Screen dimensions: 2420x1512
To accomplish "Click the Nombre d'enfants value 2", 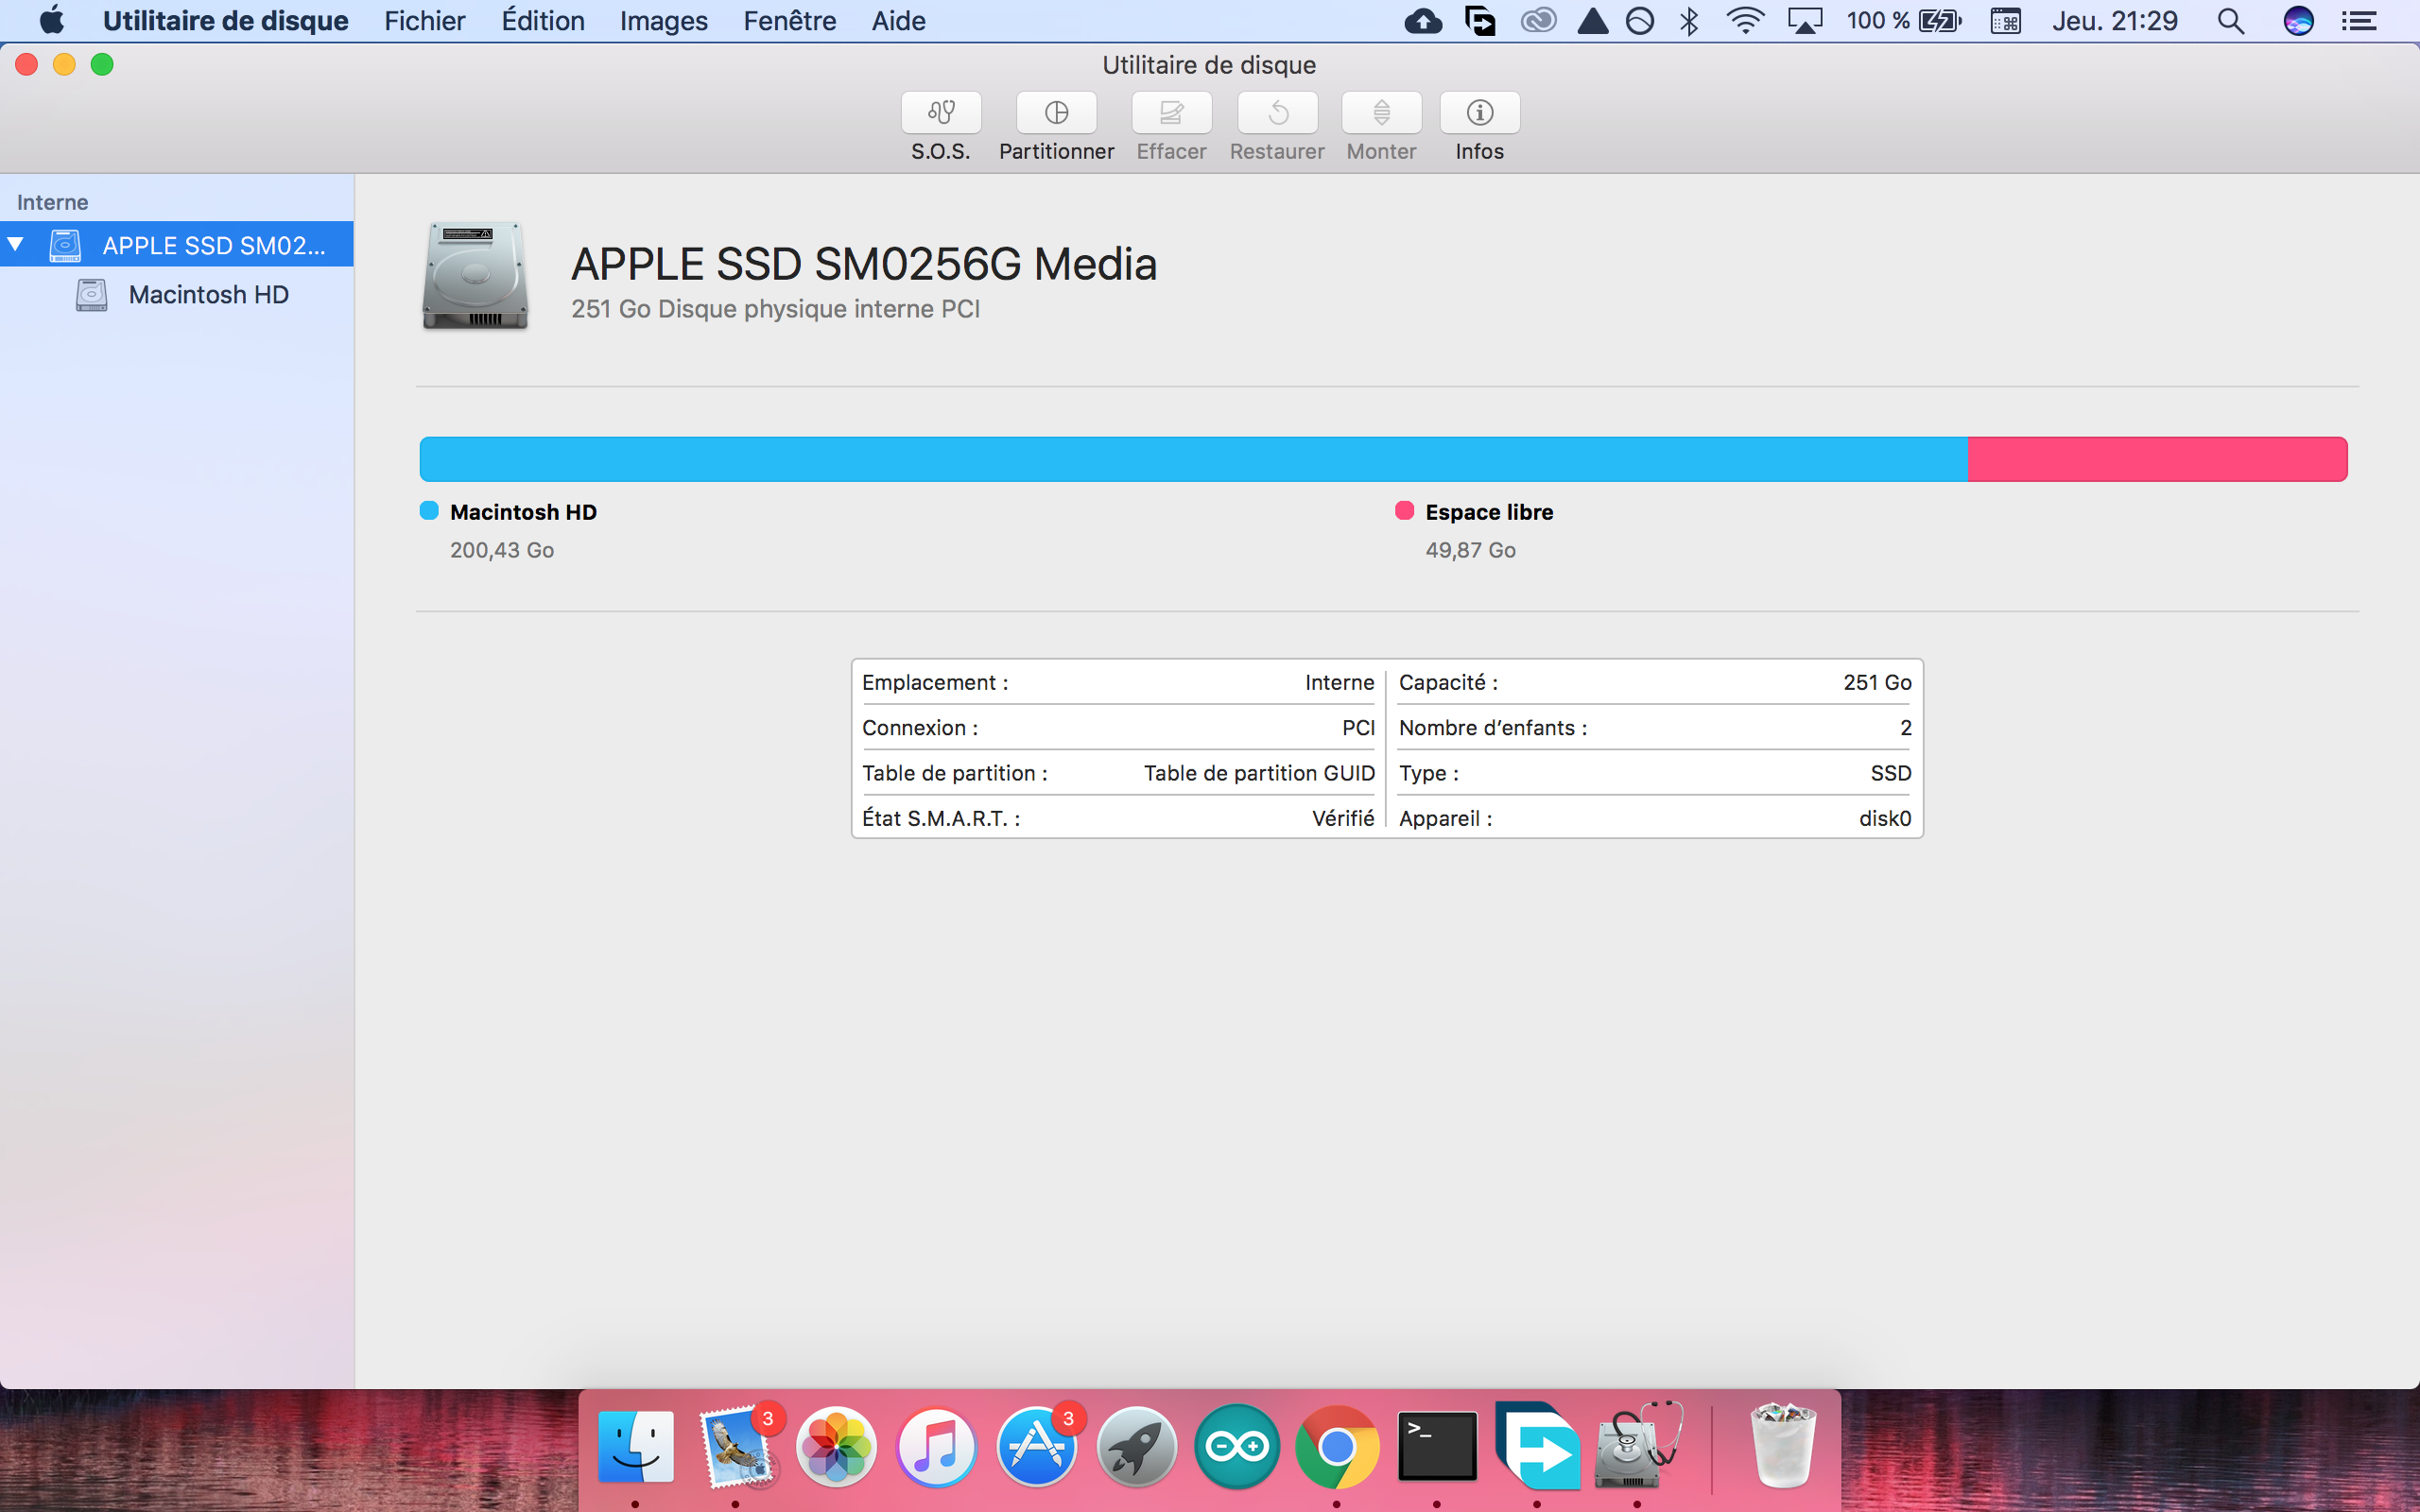I will tap(1905, 727).
